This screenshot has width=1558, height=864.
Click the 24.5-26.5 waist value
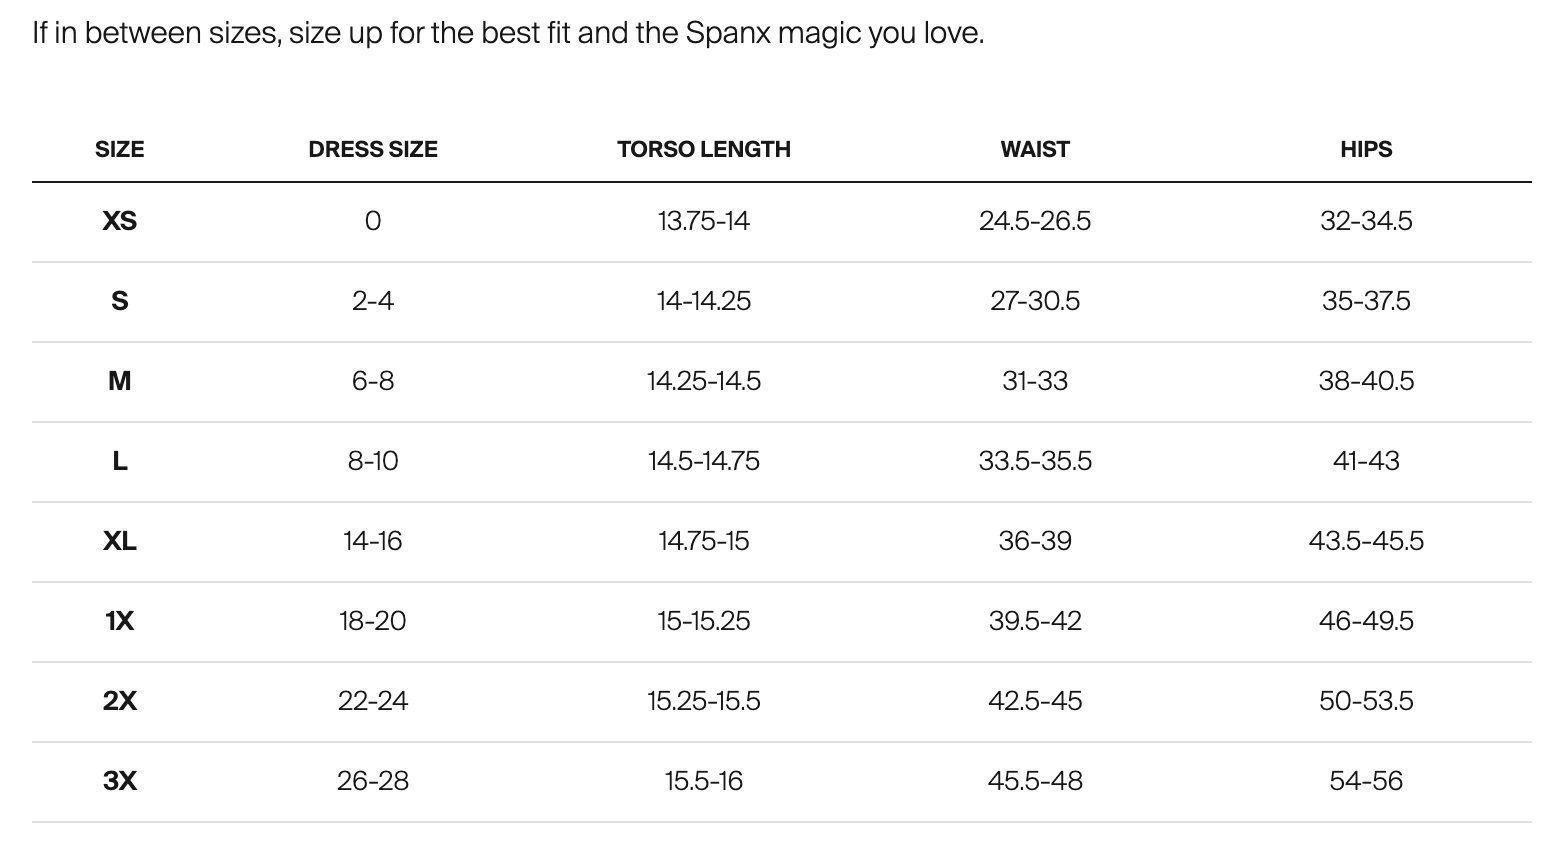click(1035, 221)
